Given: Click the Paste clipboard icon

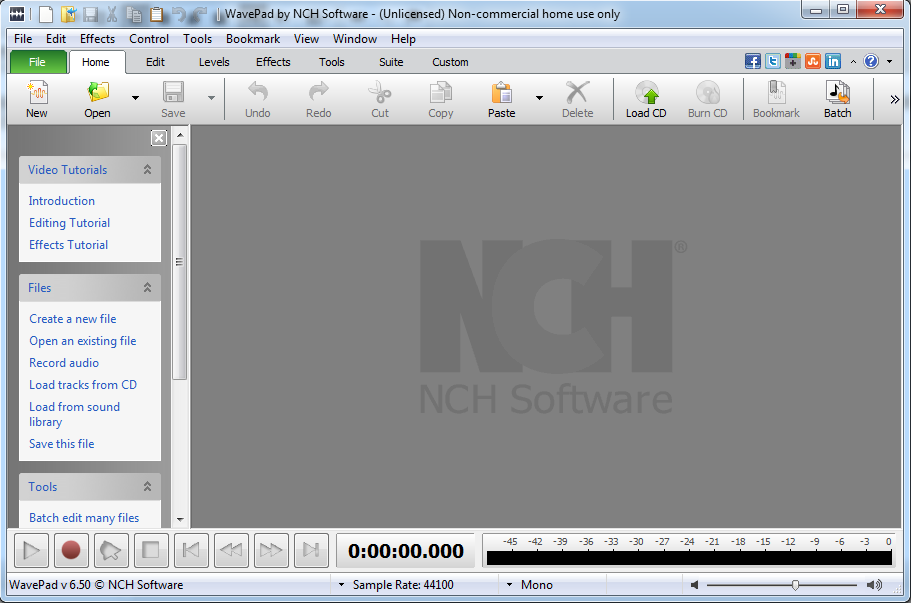Looking at the screenshot, I should 501,94.
